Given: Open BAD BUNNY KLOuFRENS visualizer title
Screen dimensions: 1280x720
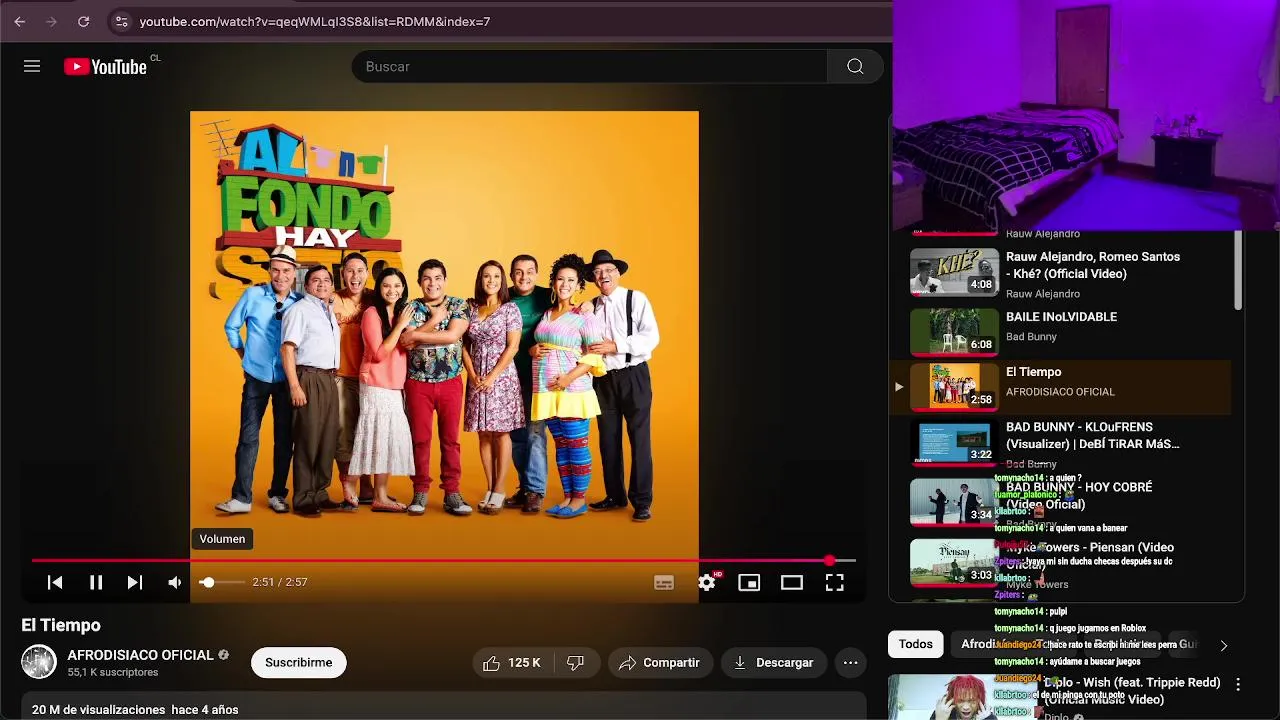Looking at the screenshot, I should click(1092, 435).
